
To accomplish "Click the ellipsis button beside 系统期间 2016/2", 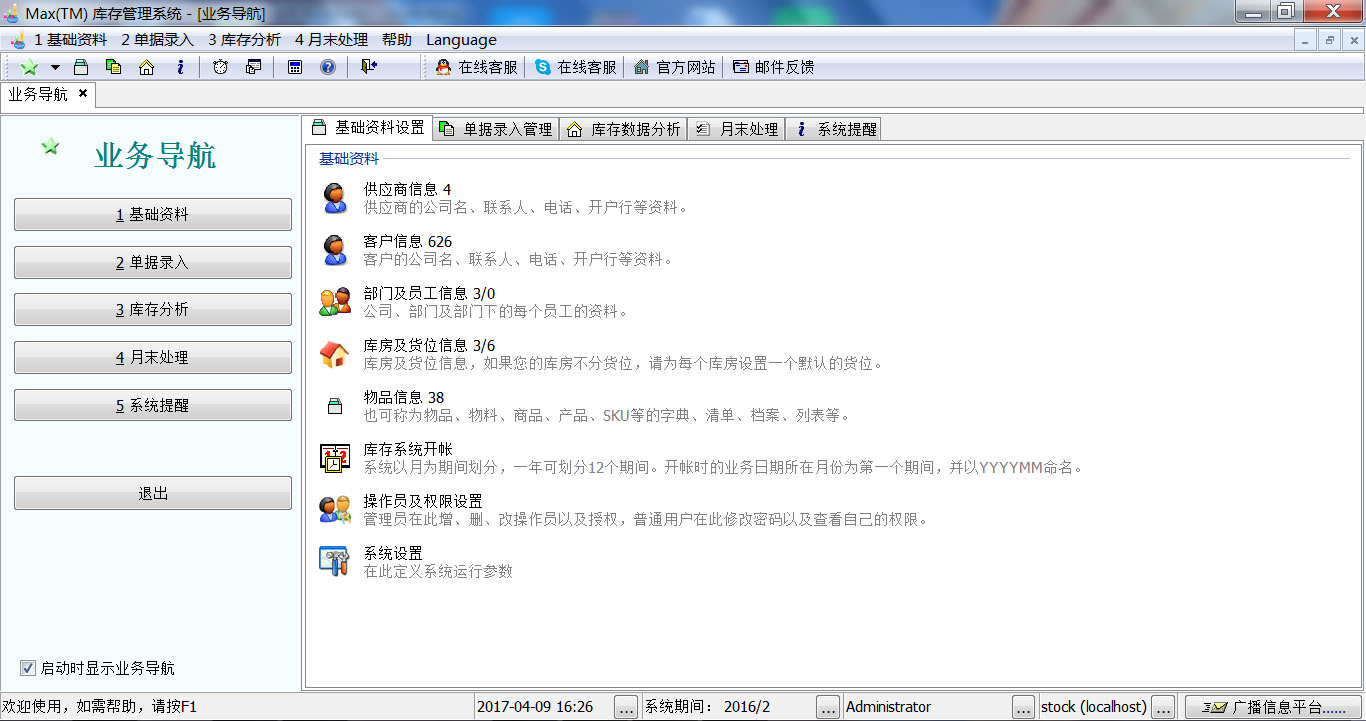I will 828,707.
